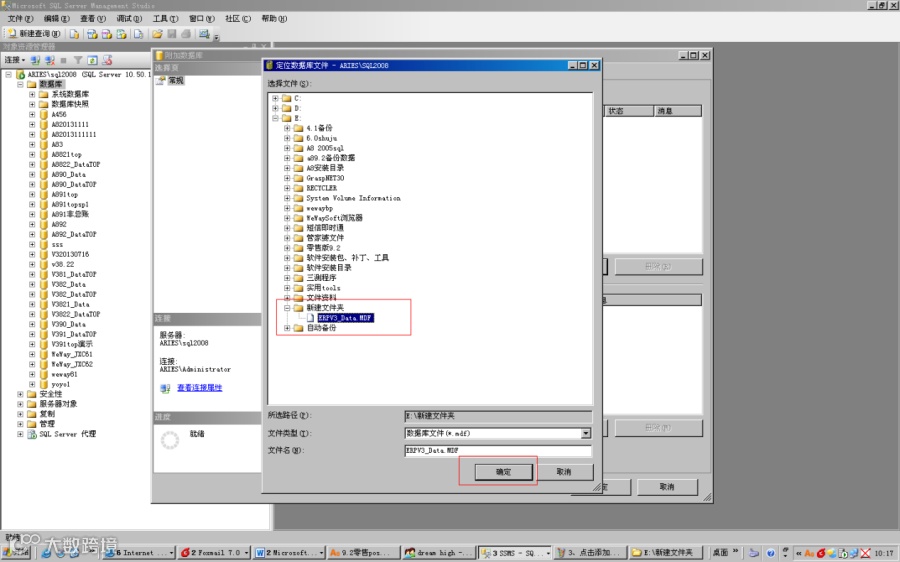This screenshot has height=562, width=900.
Task: Collapse the E: drive node
Action: [276, 118]
